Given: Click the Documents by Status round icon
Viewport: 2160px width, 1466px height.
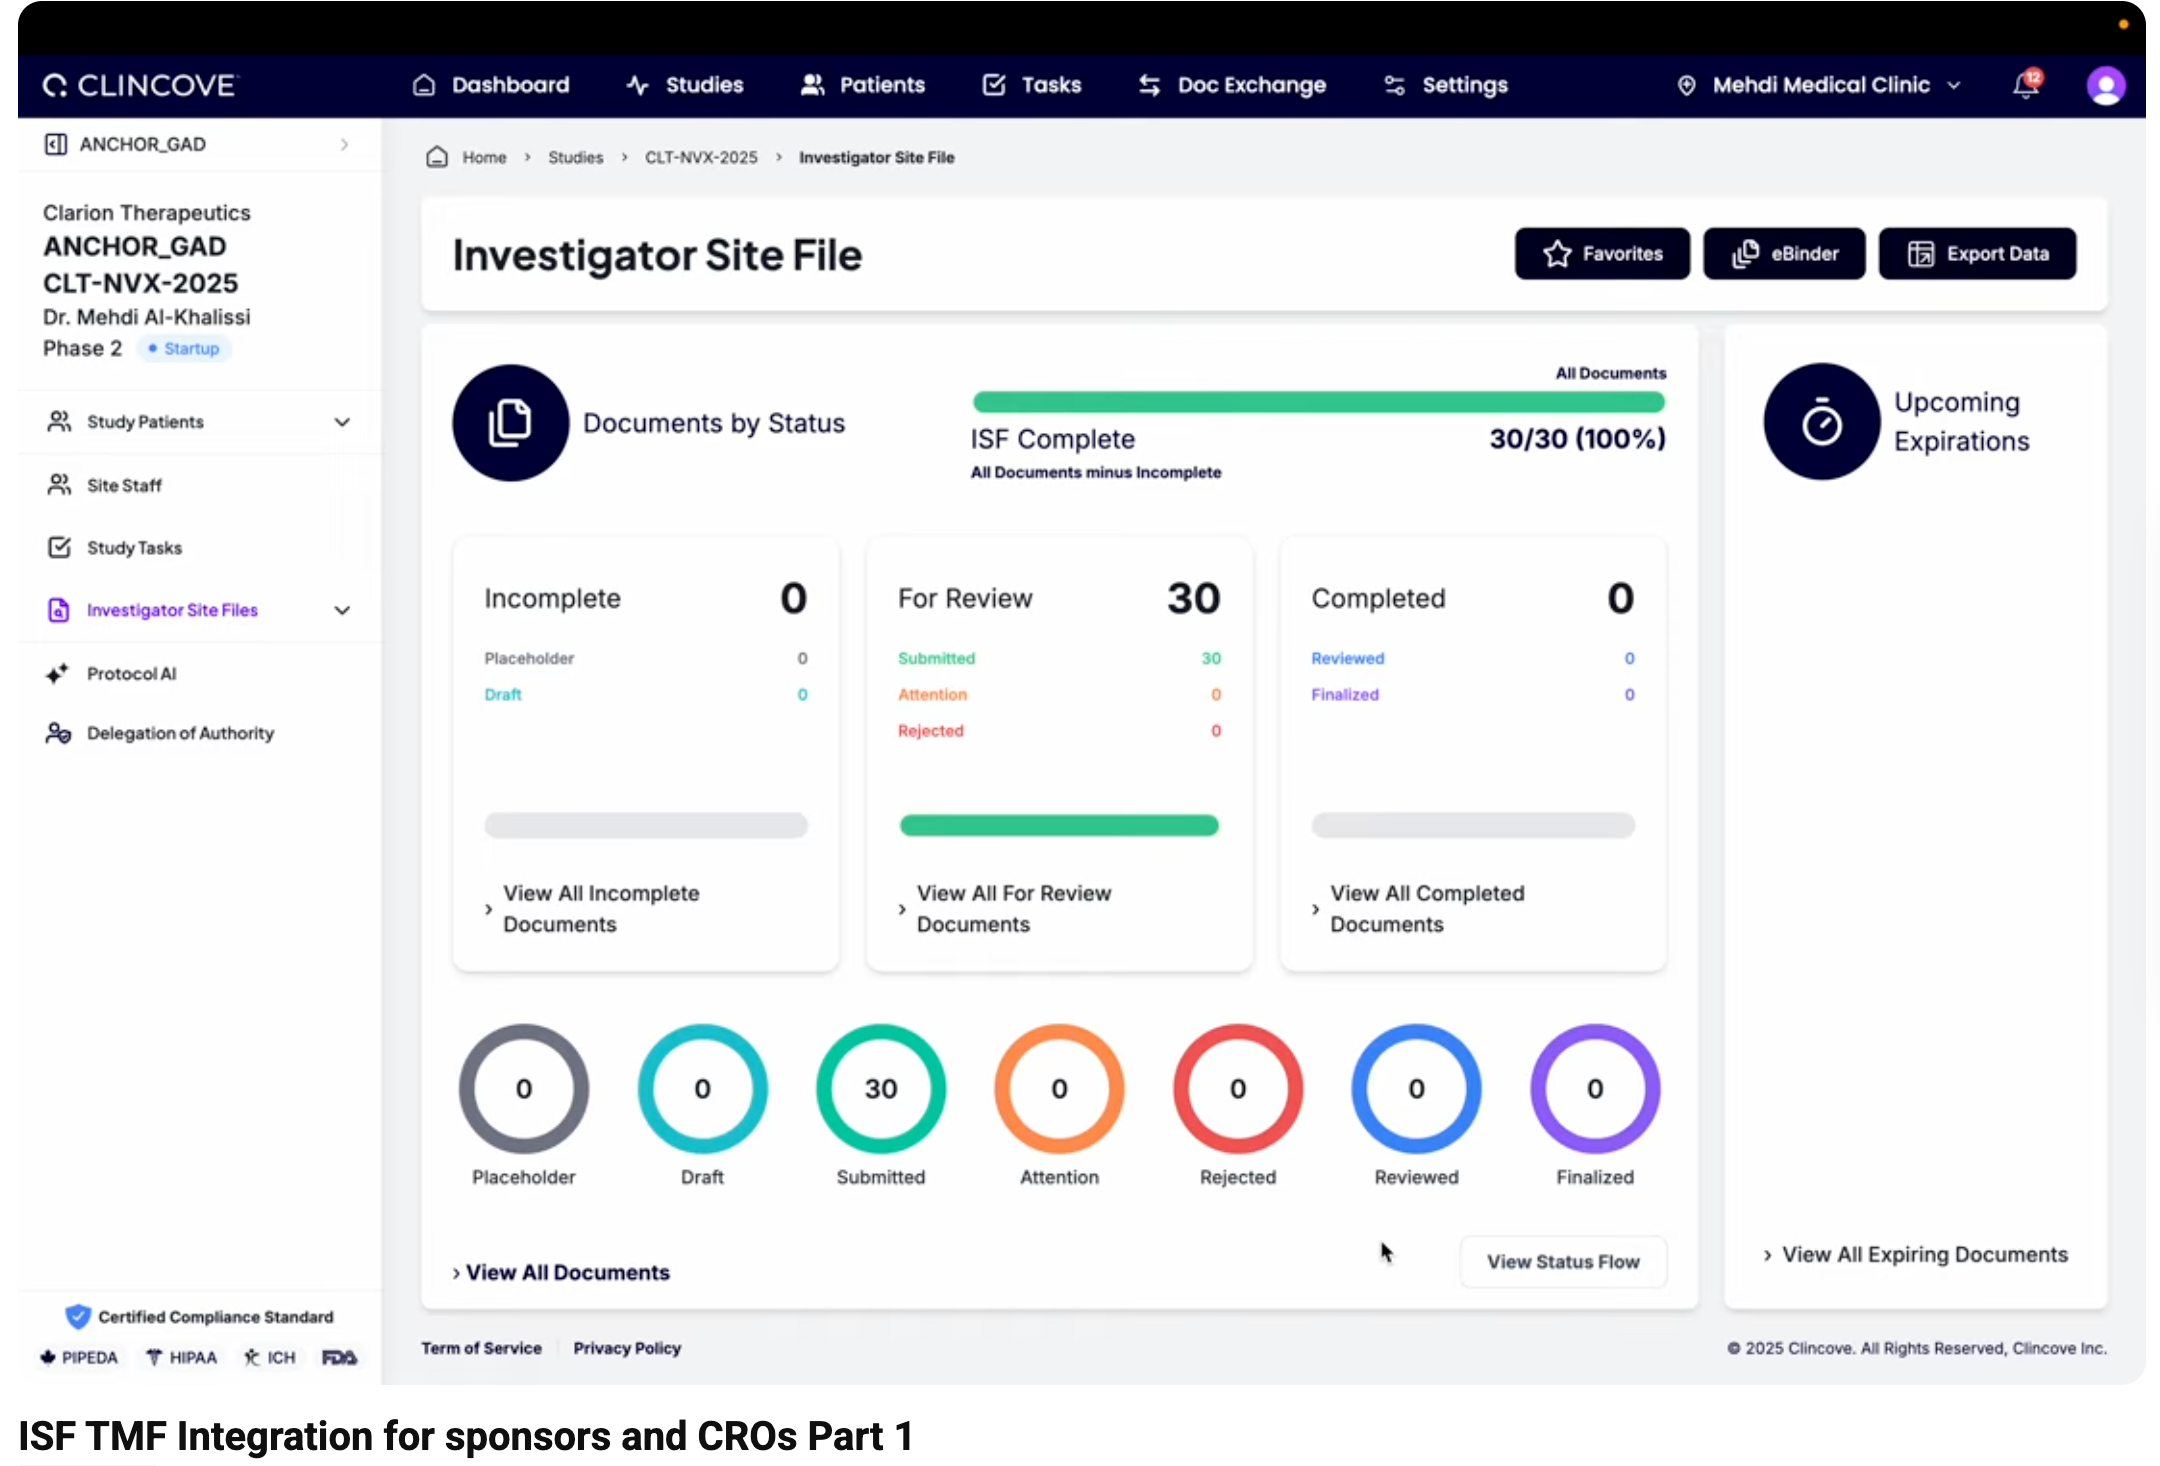Looking at the screenshot, I should click(510, 422).
